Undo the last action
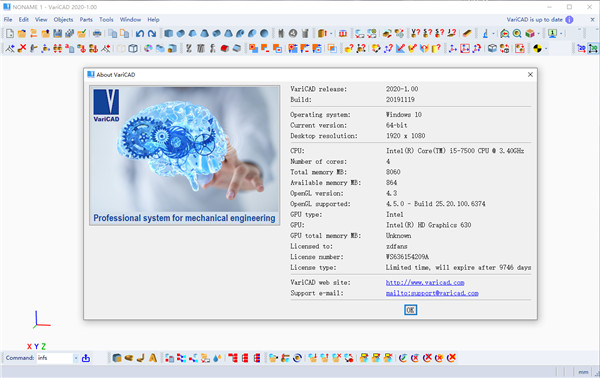This screenshot has width=600, height=378. click(140, 34)
